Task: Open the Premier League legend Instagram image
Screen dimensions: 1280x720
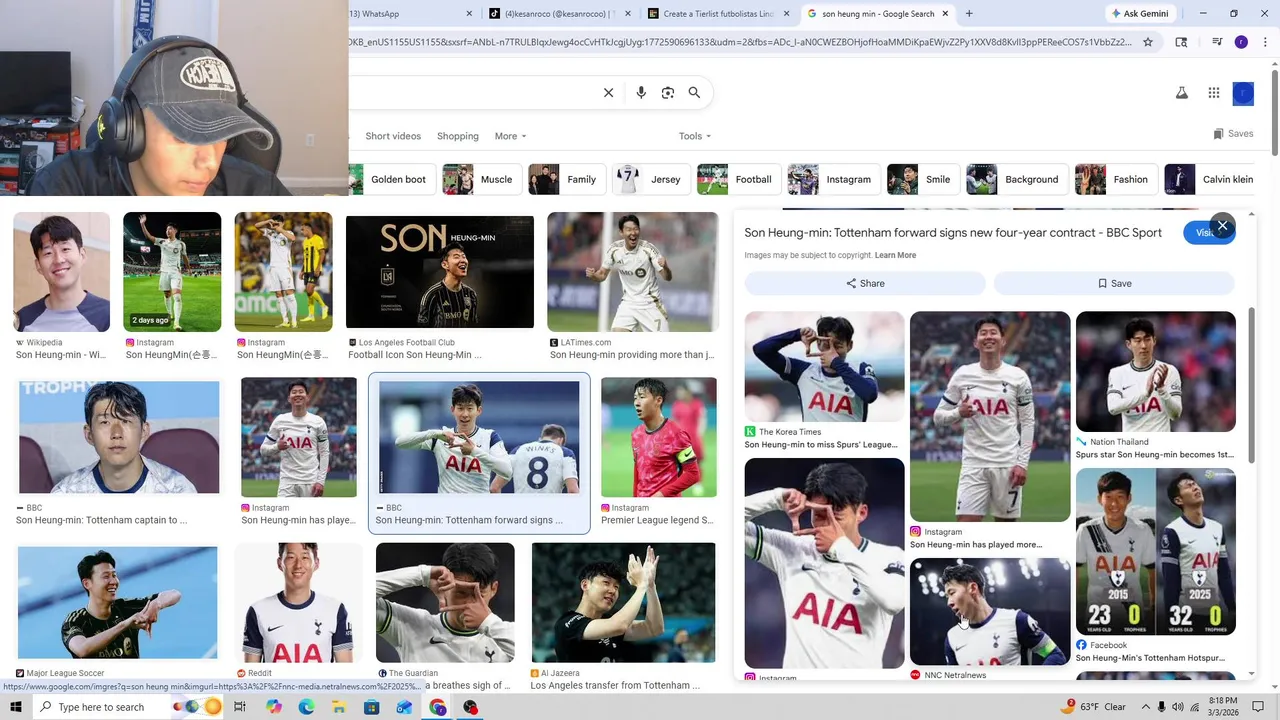Action: coord(659,437)
